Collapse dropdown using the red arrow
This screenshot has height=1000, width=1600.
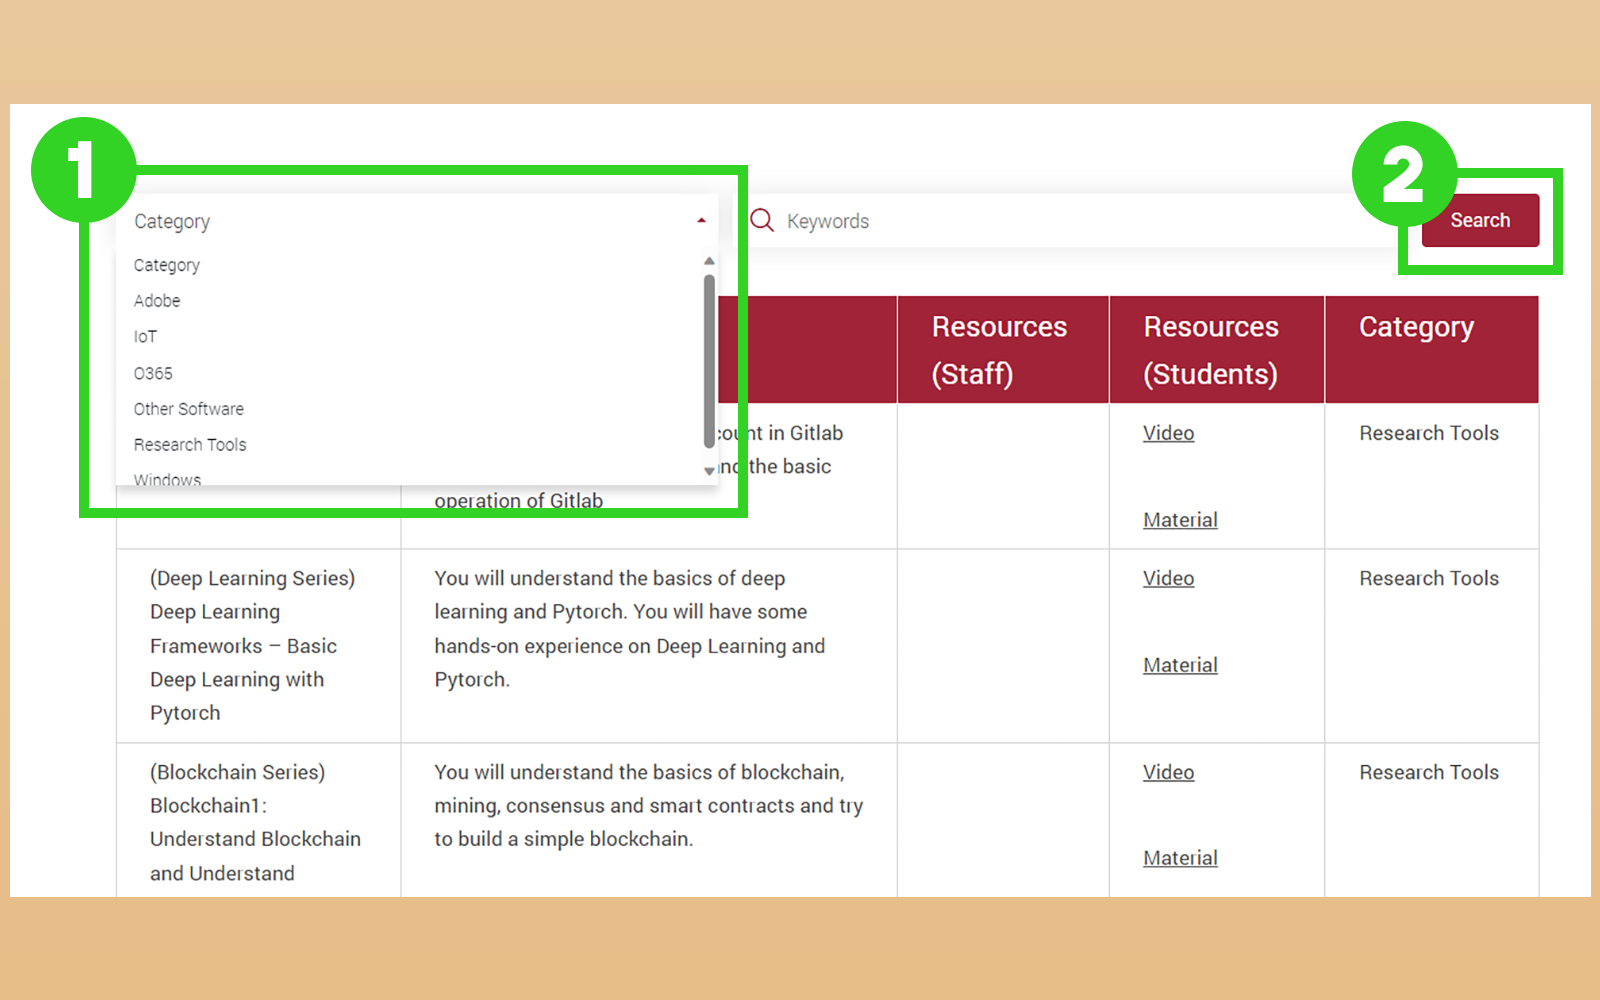tap(701, 221)
